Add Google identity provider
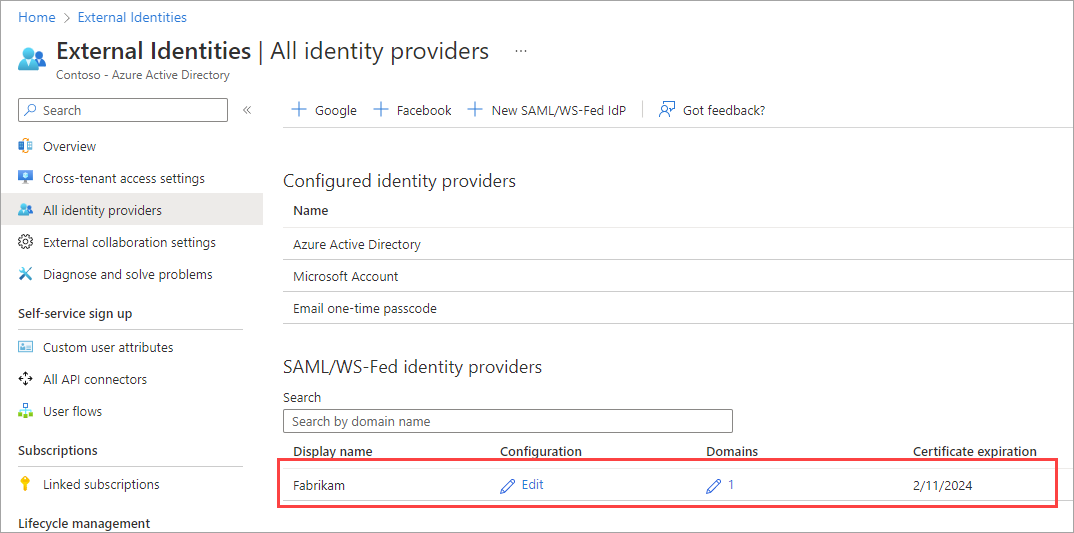 pyautogui.click(x=324, y=110)
